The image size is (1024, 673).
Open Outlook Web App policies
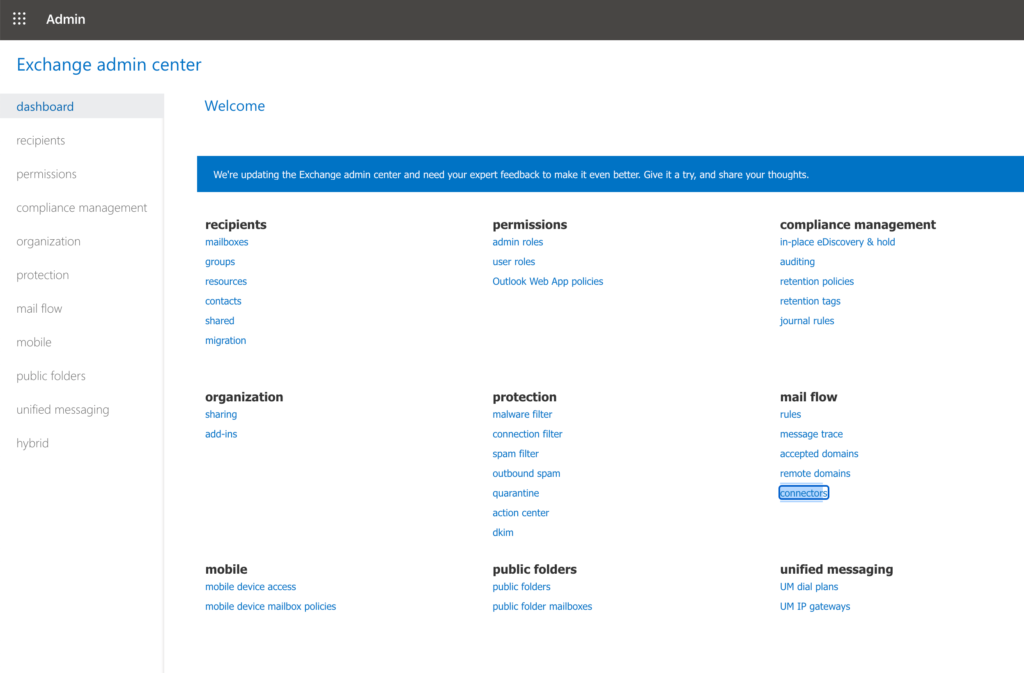pos(547,281)
